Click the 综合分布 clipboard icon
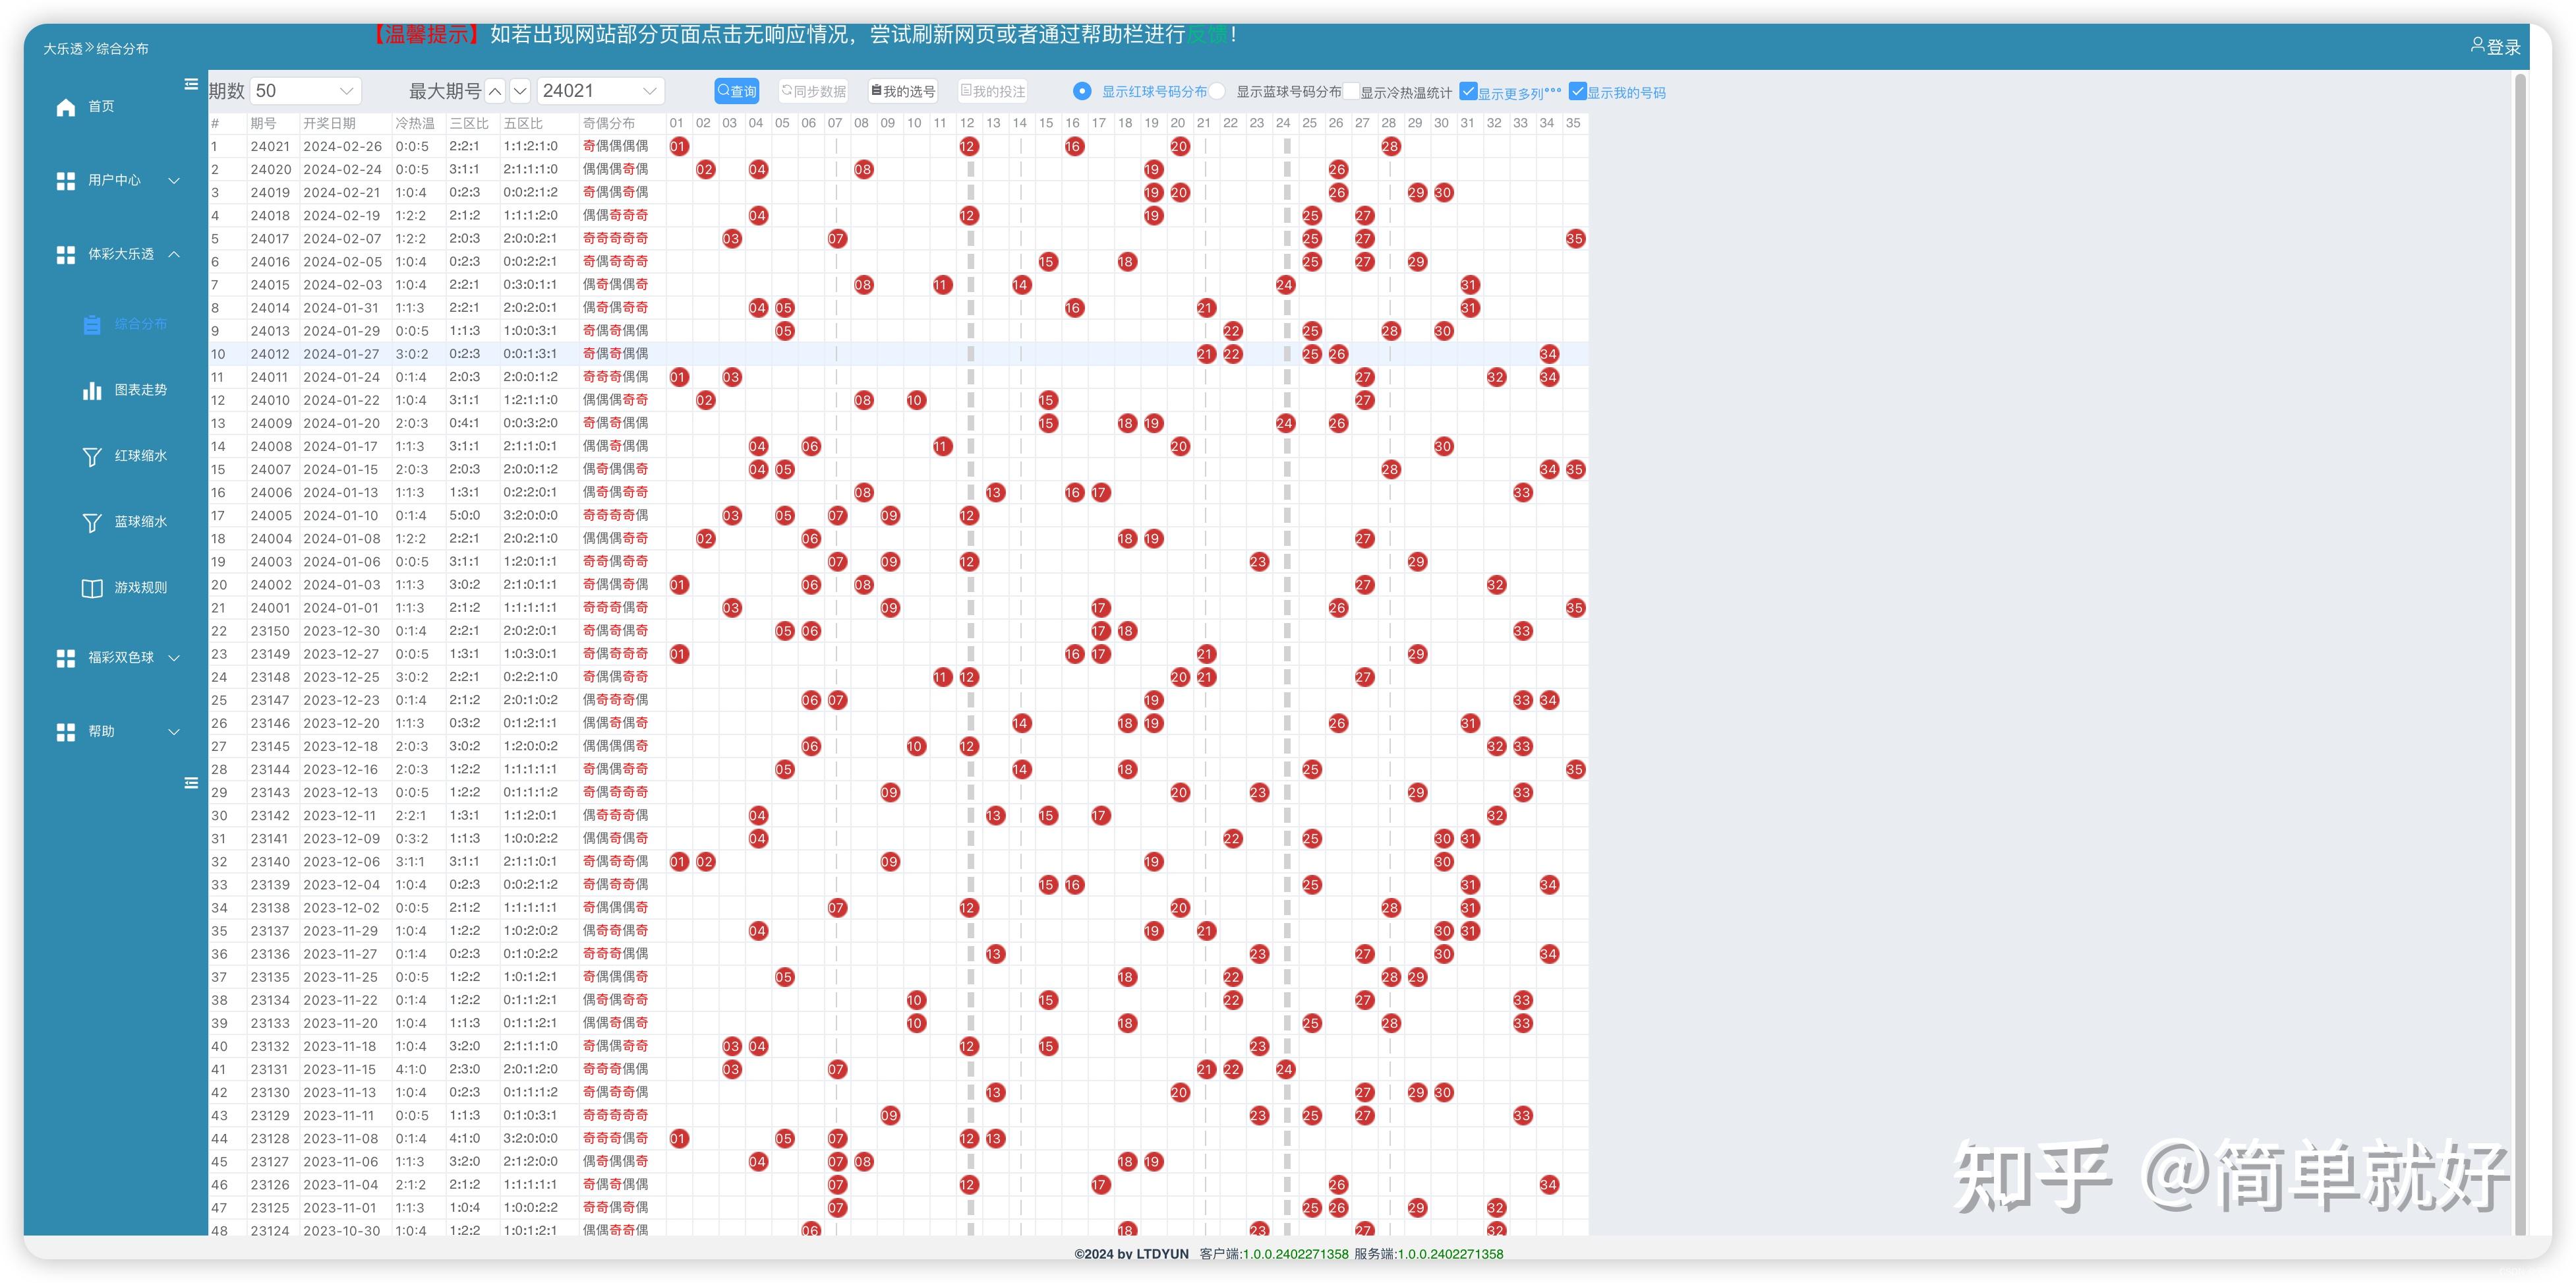 coord(92,325)
